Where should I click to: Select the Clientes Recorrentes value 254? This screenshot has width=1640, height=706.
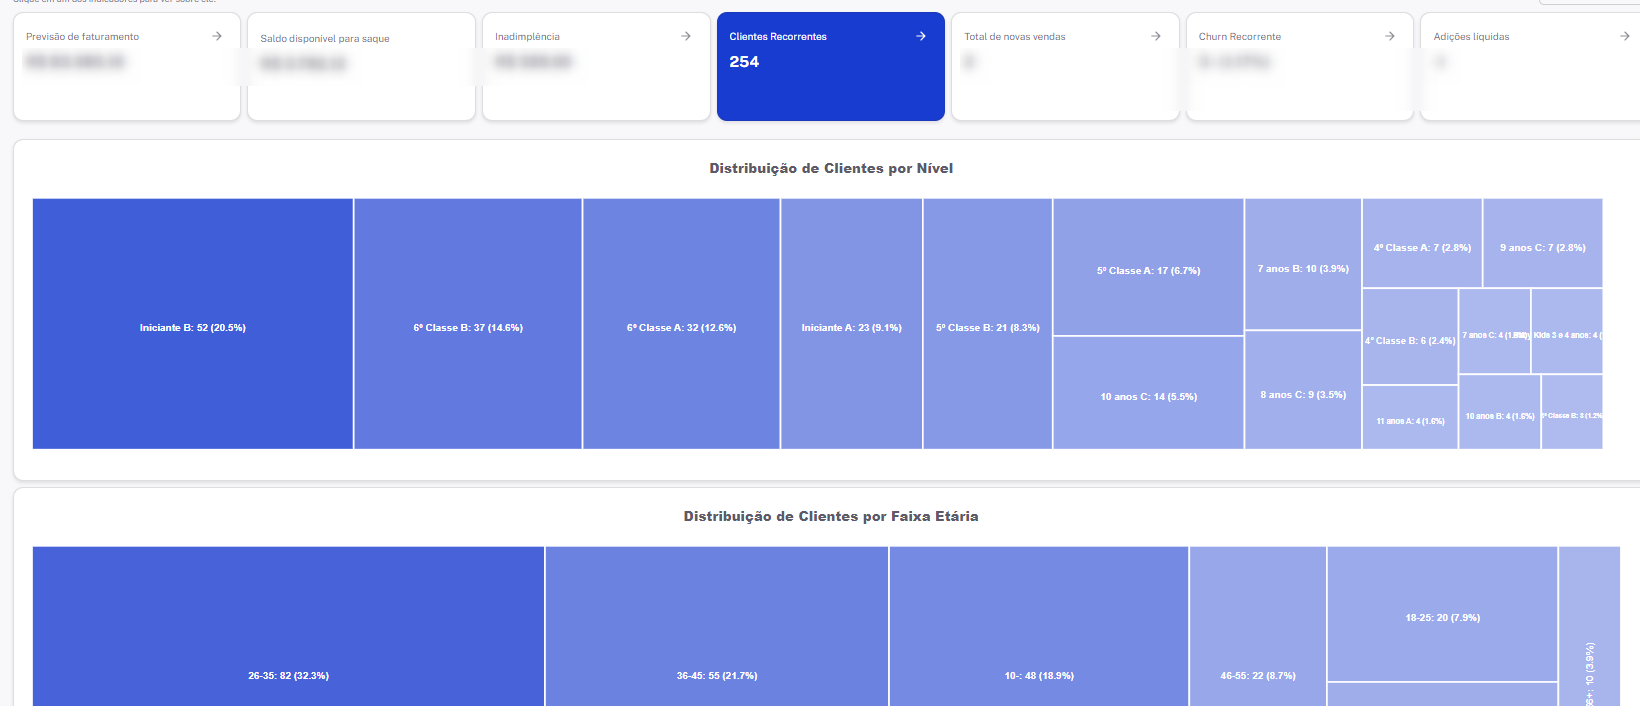744,62
